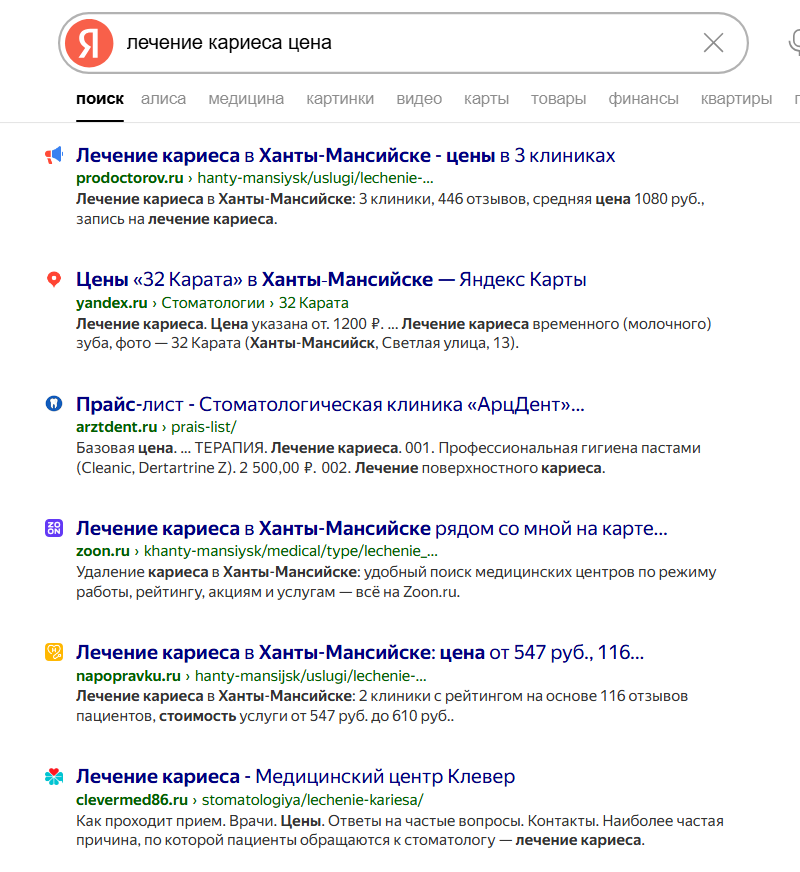800x872 pixels.
Task: Open the видео search tab
Action: (419, 98)
